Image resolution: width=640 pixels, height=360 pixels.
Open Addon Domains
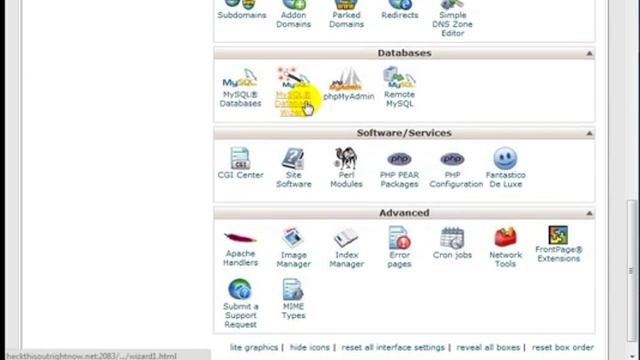coord(293,14)
